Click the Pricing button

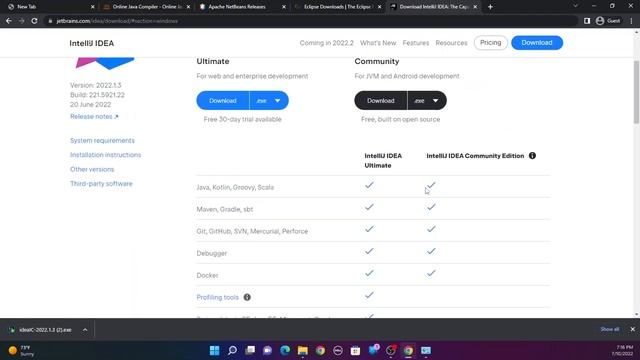pyautogui.click(x=491, y=42)
